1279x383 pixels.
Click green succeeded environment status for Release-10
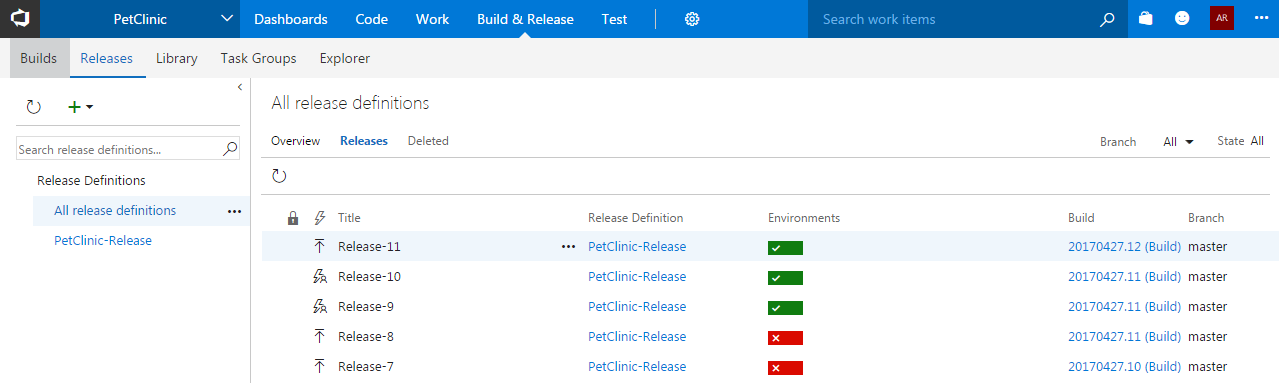point(785,278)
